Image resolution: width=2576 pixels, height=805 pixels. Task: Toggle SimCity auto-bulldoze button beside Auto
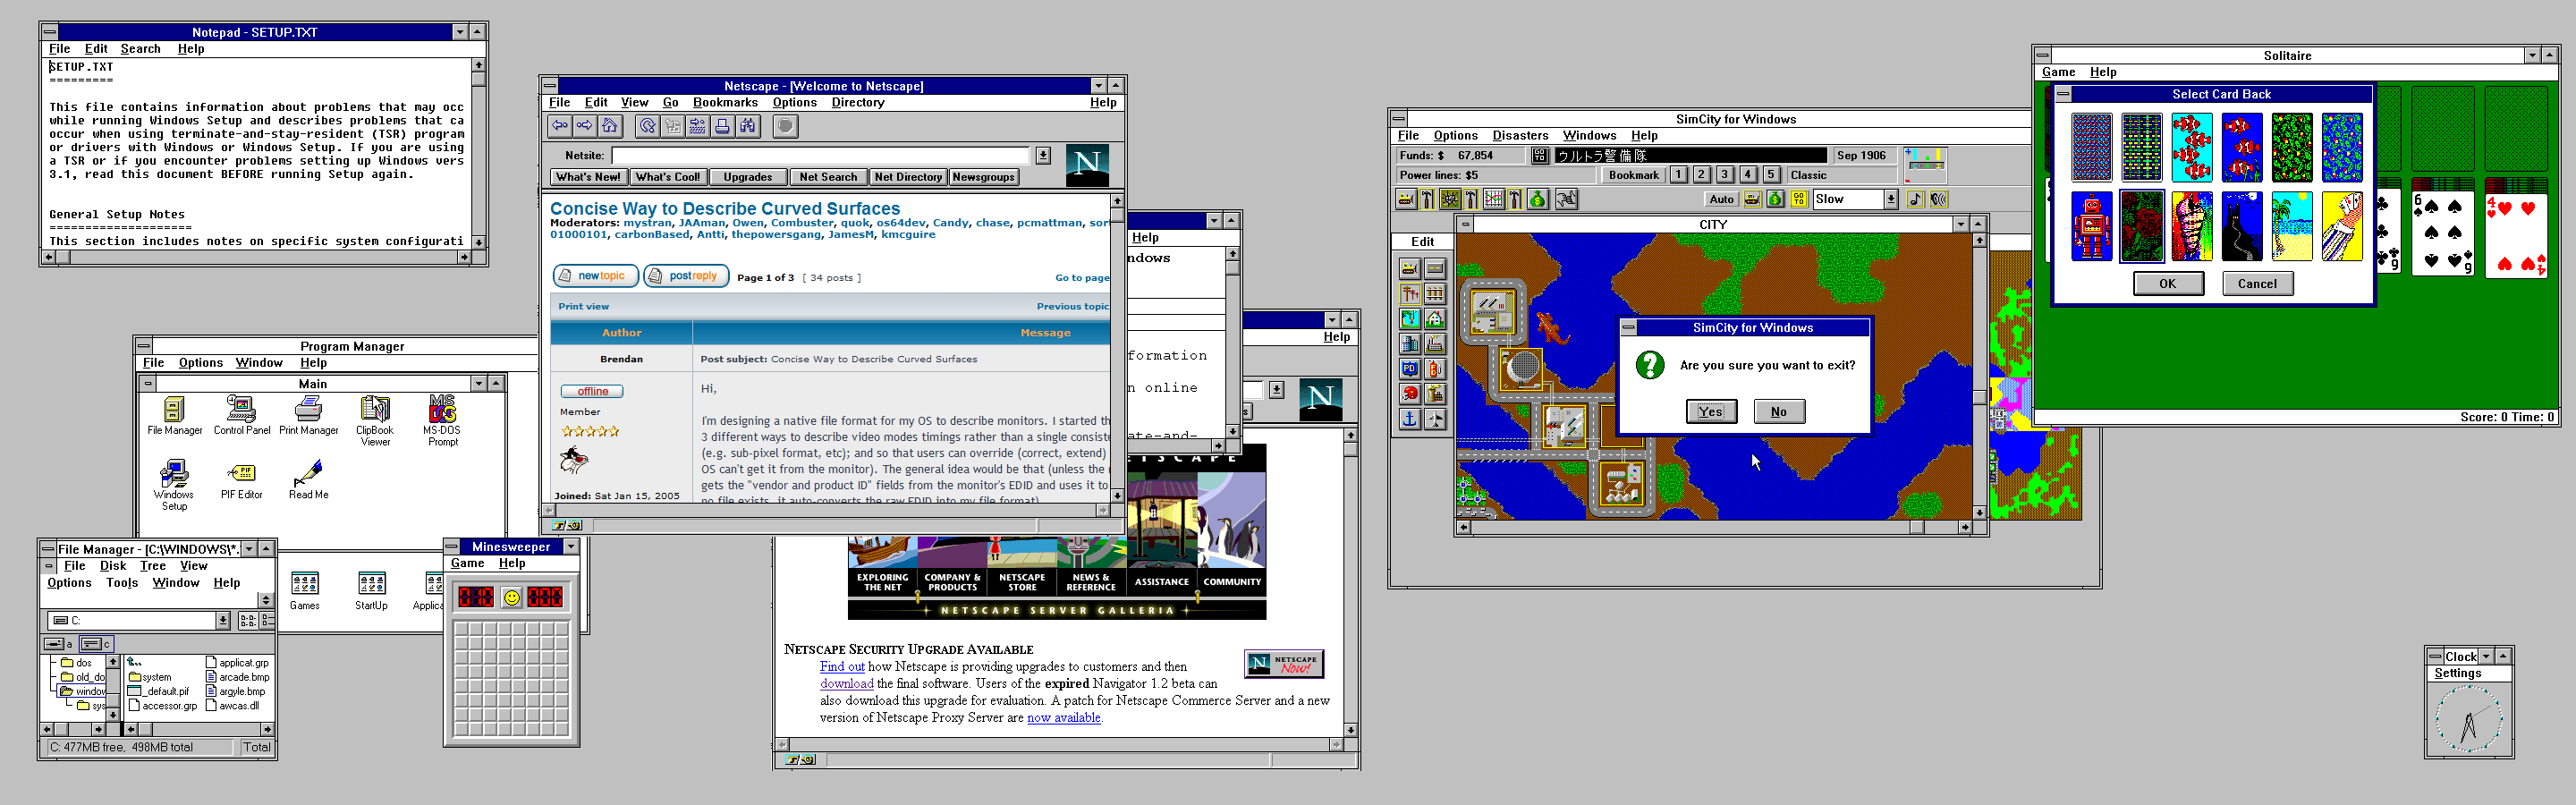[x=1753, y=199]
